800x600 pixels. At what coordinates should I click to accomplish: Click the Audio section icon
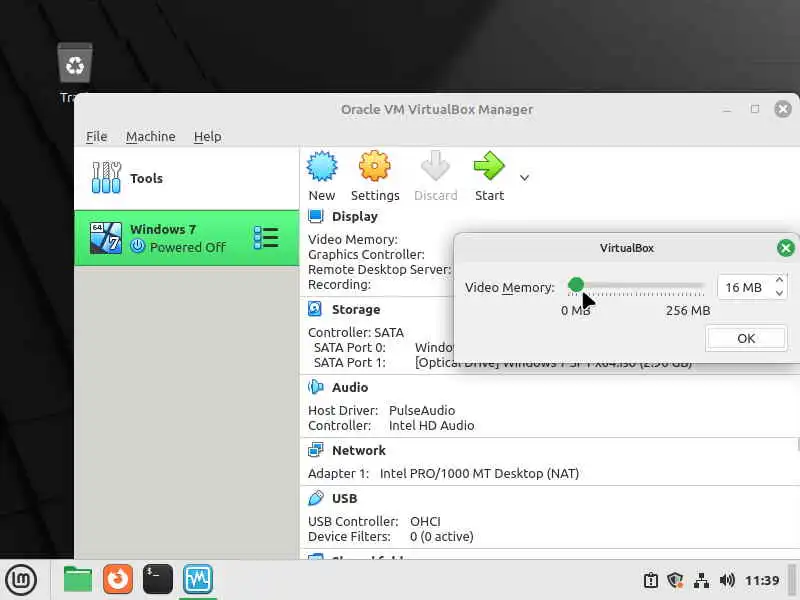tap(316, 387)
